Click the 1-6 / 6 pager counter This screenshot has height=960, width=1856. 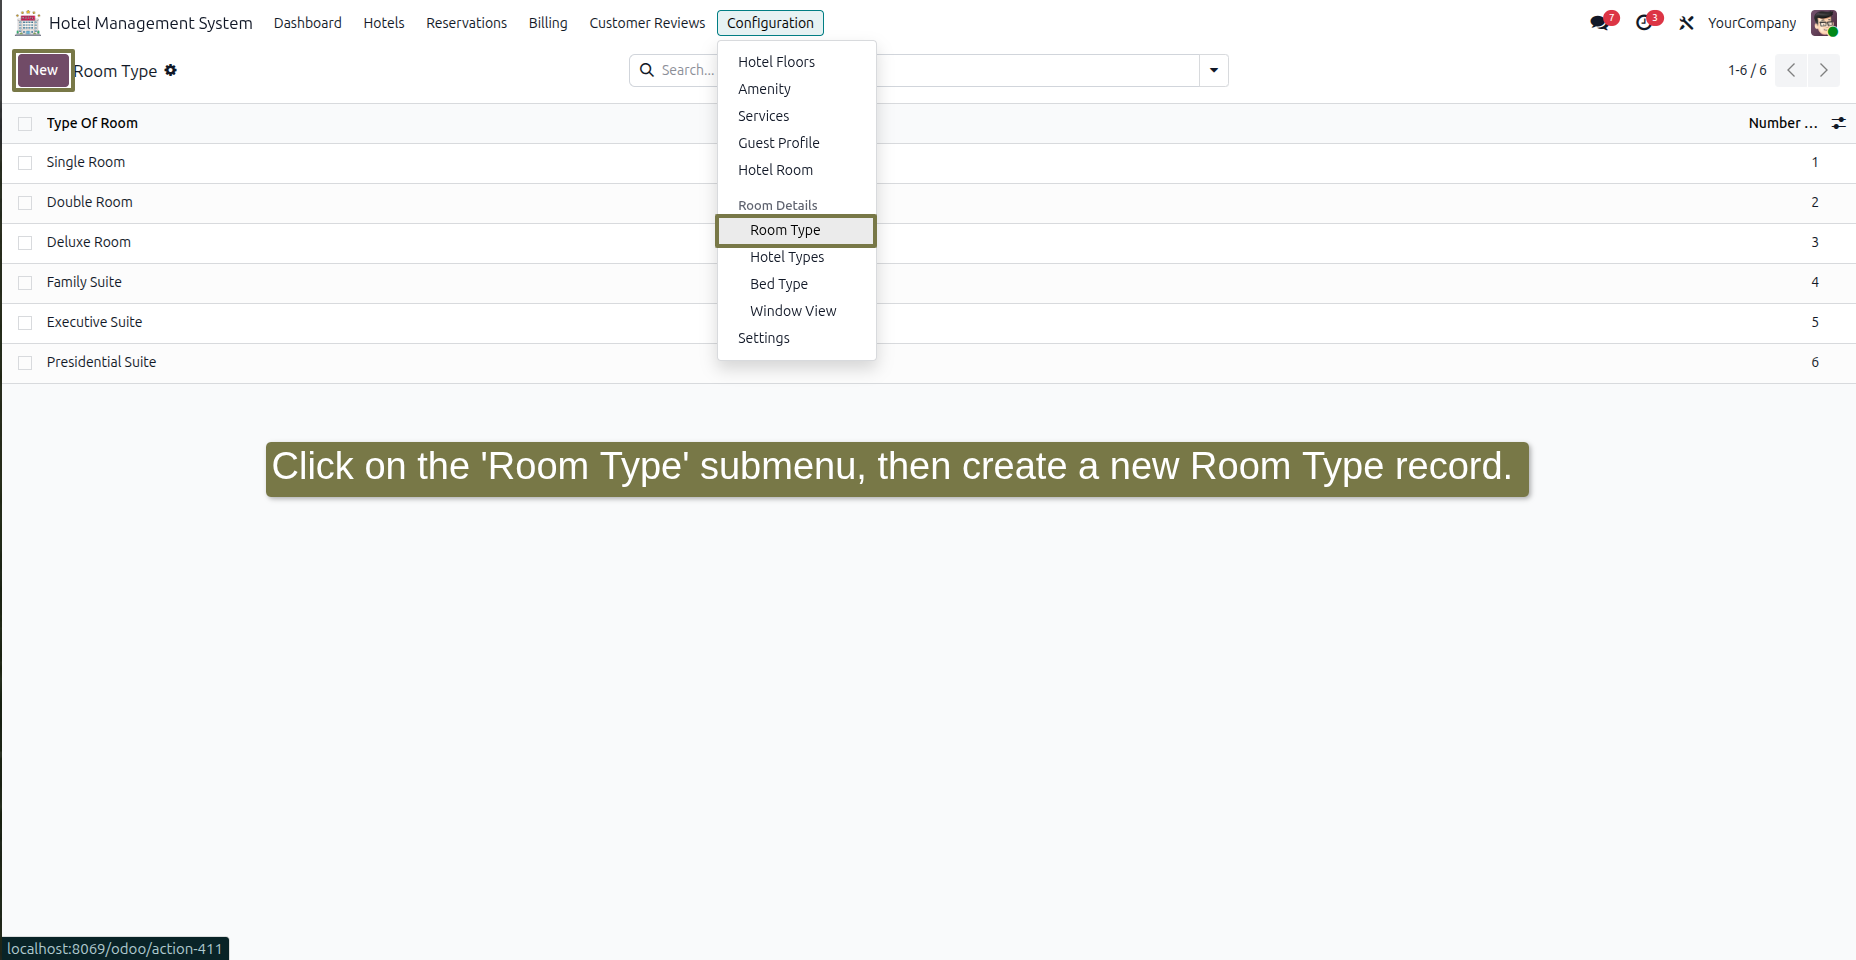click(1747, 70)
